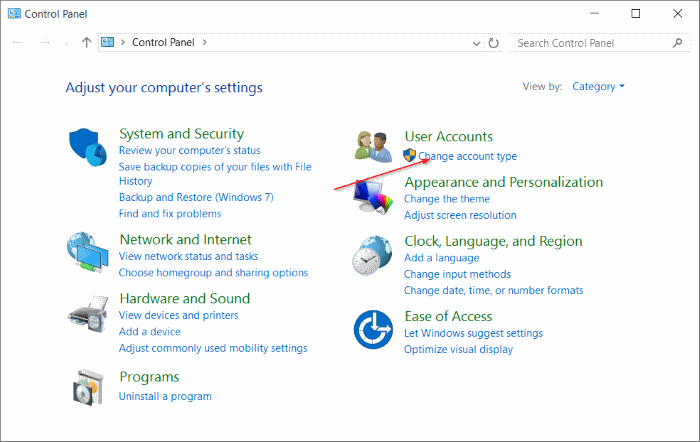Open Ease of Access heading
This screenshot has height=442, width=700.
point(448,316)
